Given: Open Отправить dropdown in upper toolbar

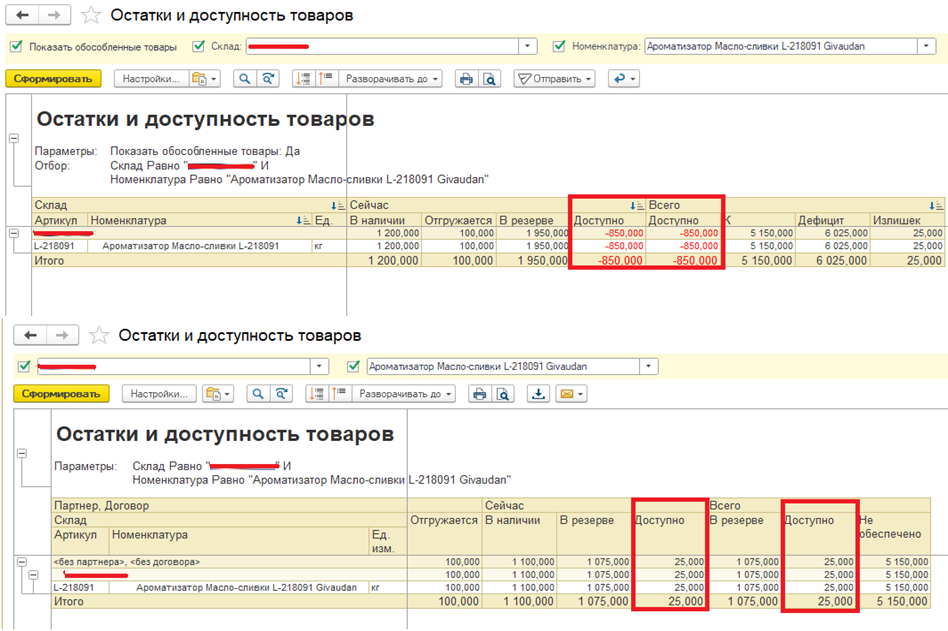Looking at the screenshot, I should tap(555, 79).
